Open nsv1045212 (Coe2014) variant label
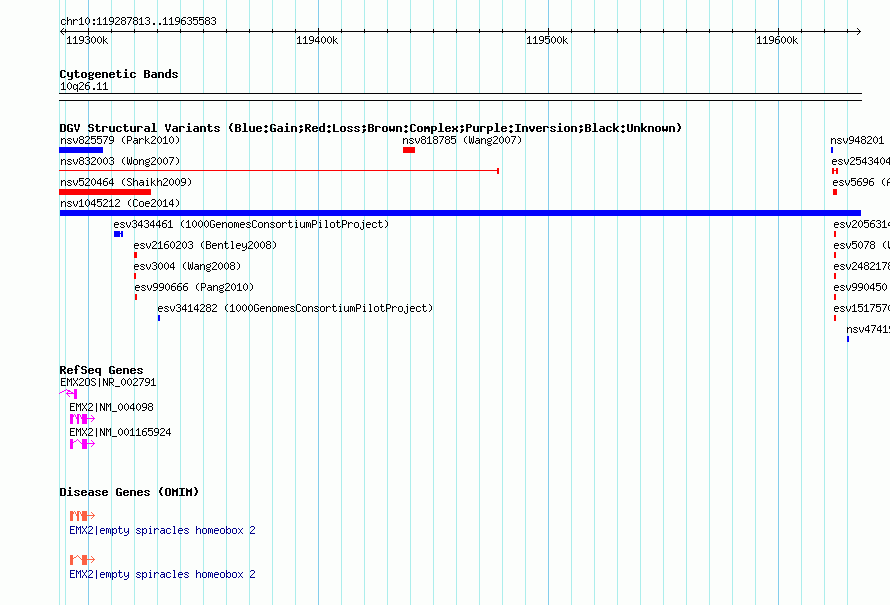This screenshot has width=890, height=605. pos(120,203)
